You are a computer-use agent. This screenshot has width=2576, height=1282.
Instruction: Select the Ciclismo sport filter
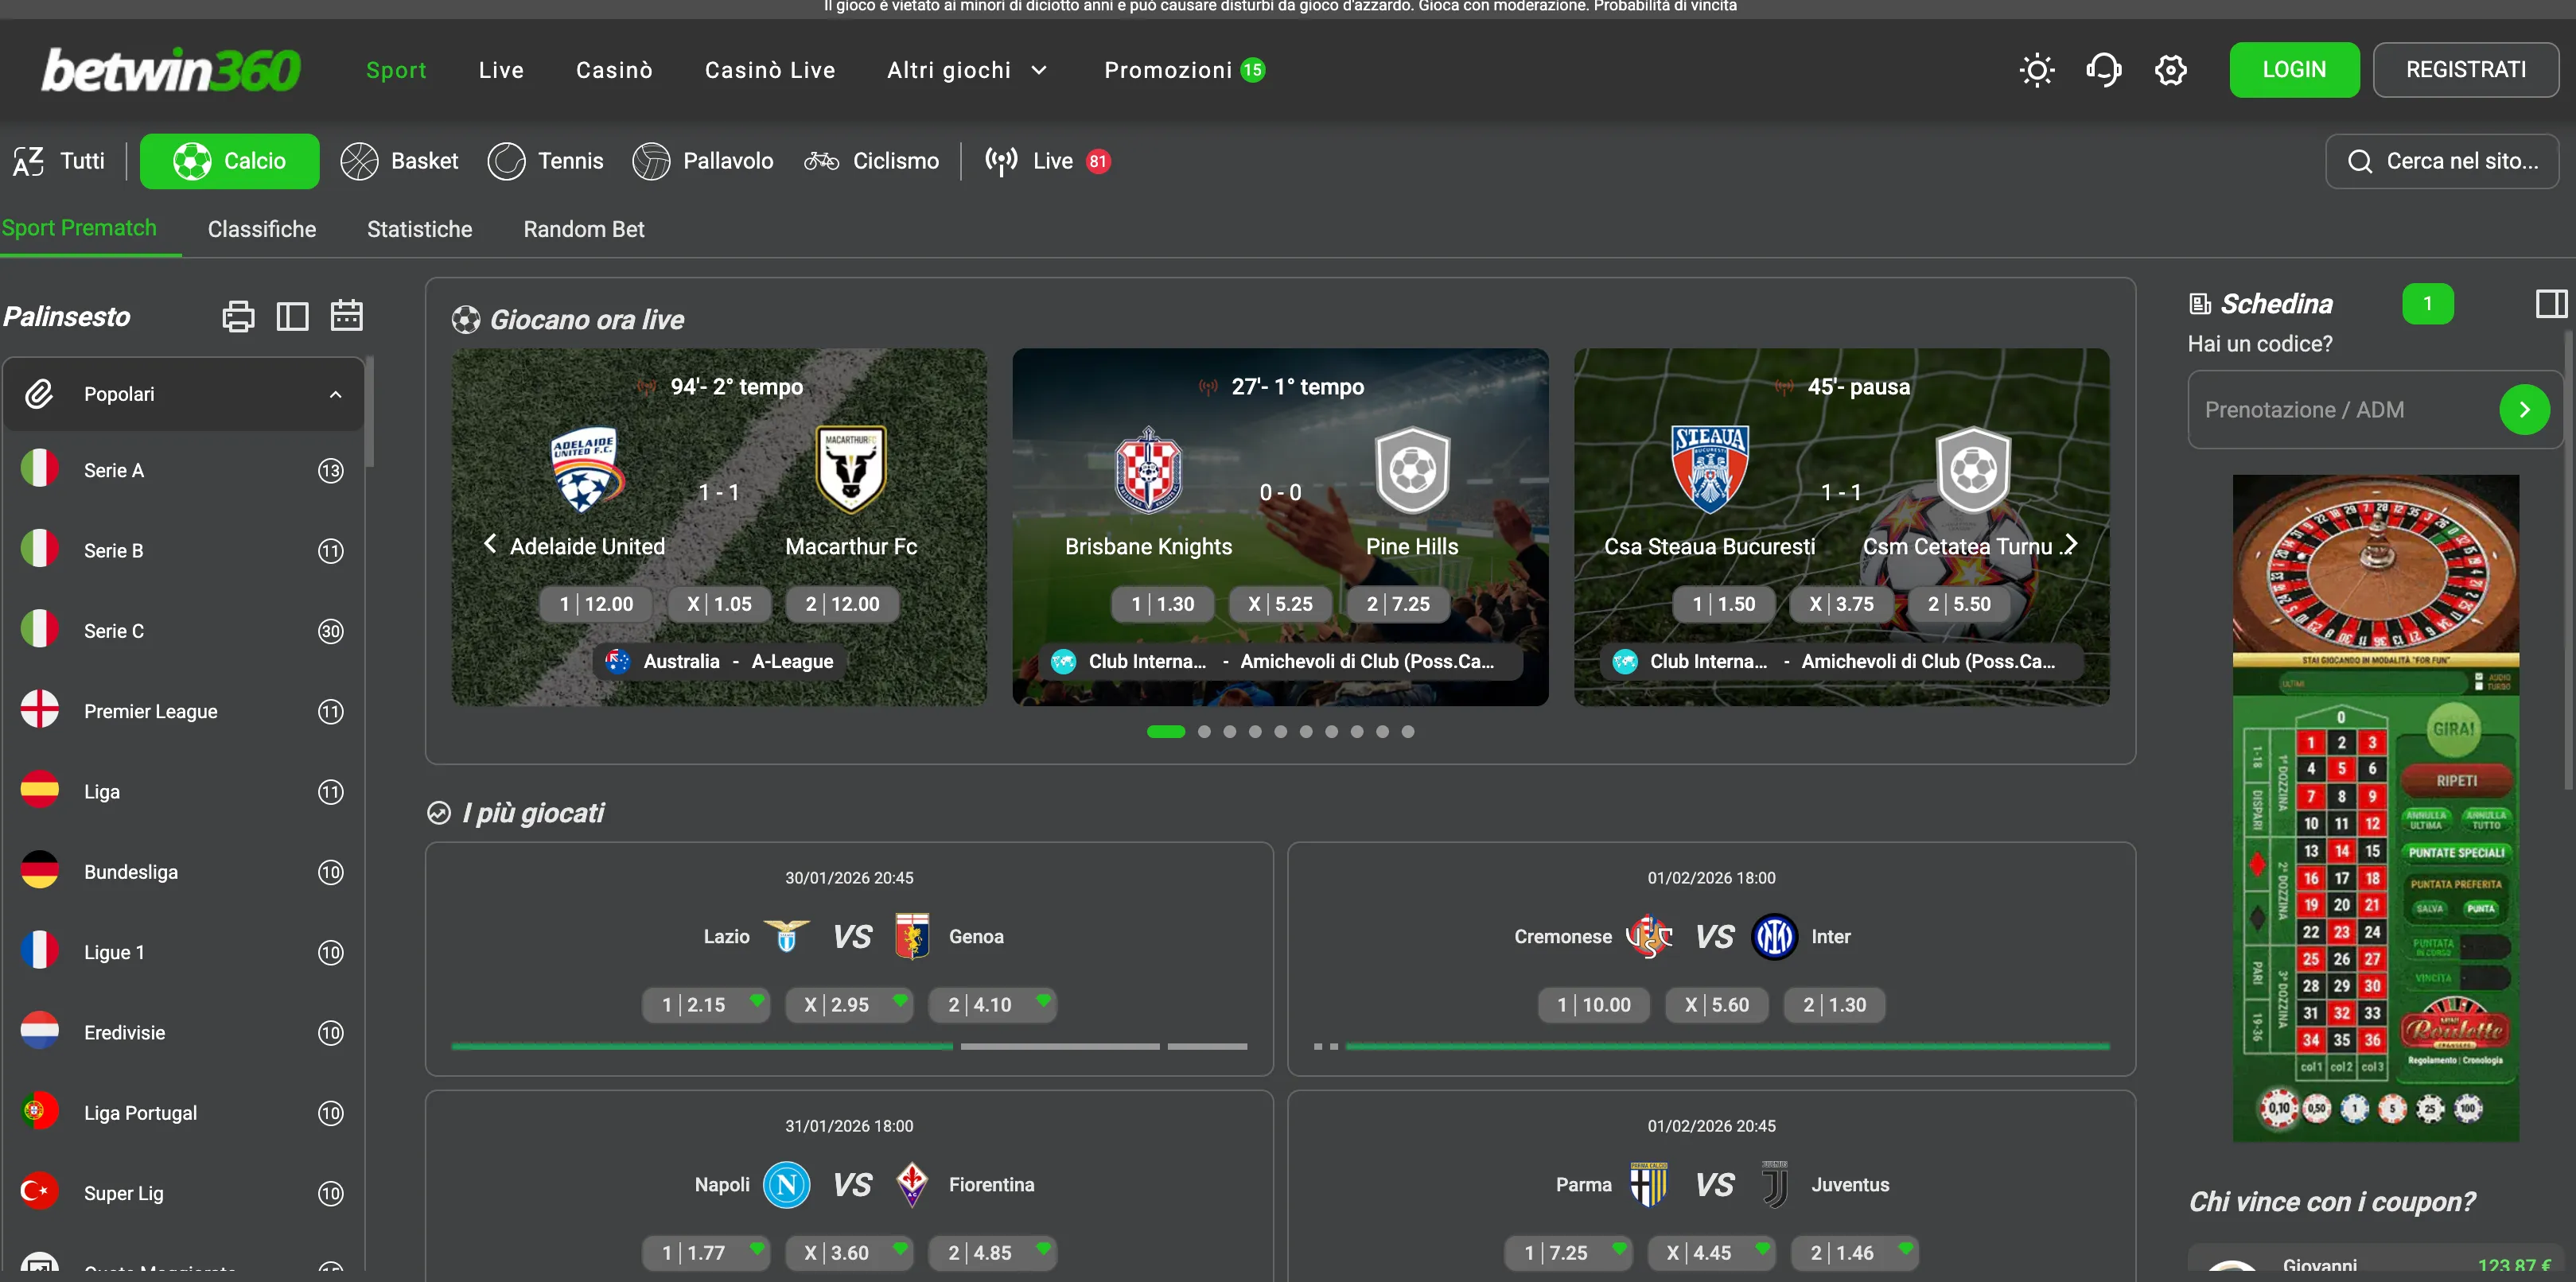[871, 161]
